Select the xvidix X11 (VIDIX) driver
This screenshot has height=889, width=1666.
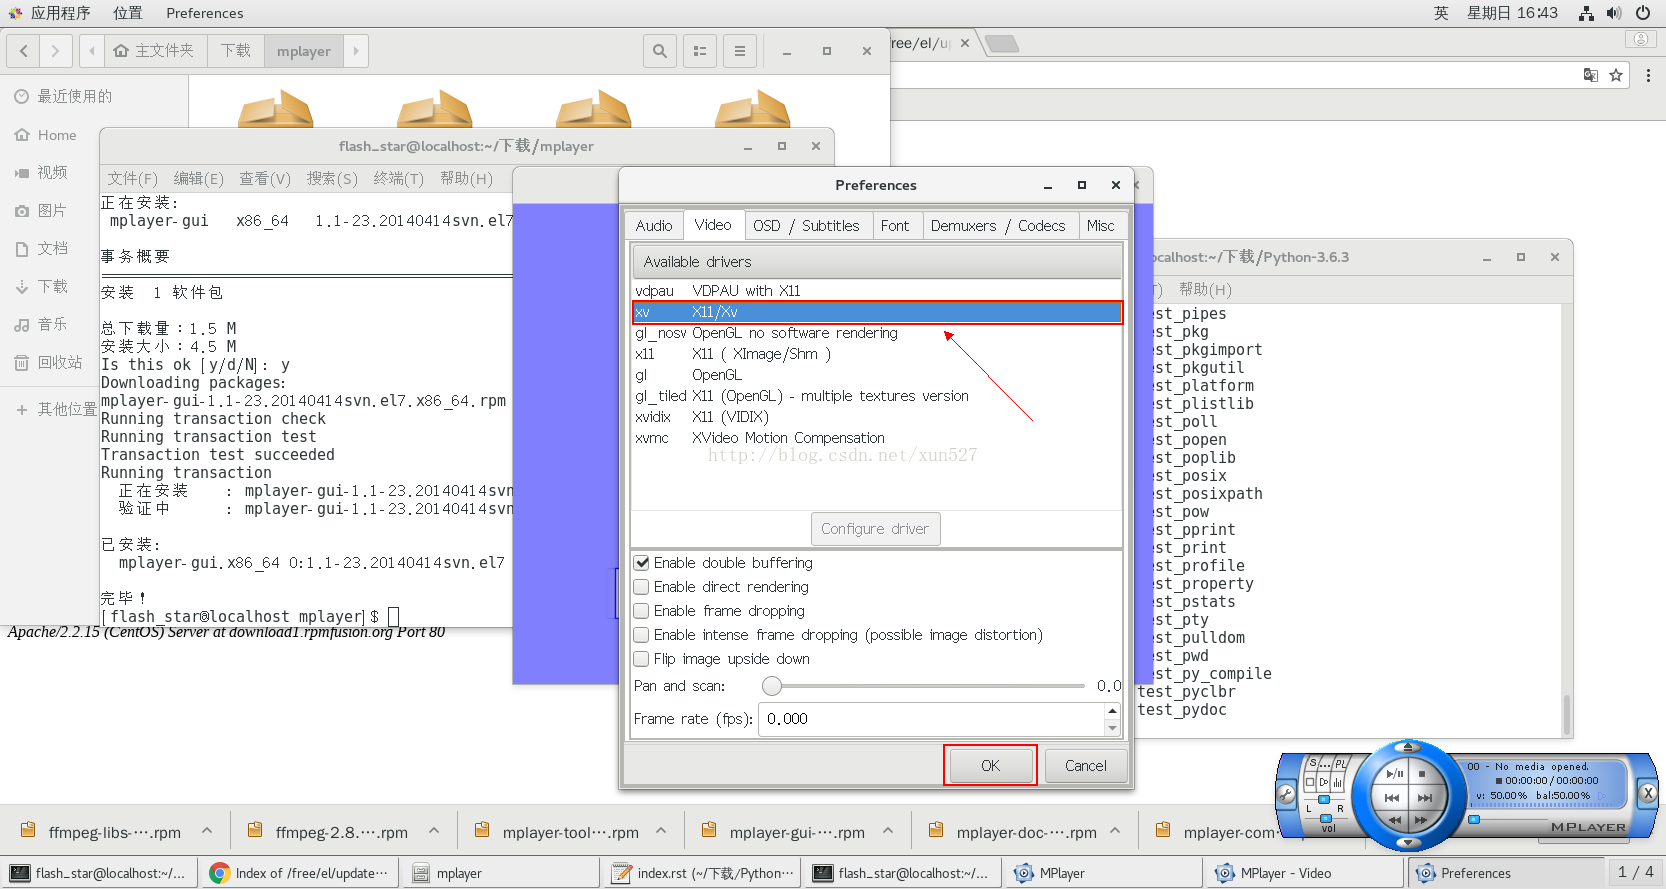877,417
